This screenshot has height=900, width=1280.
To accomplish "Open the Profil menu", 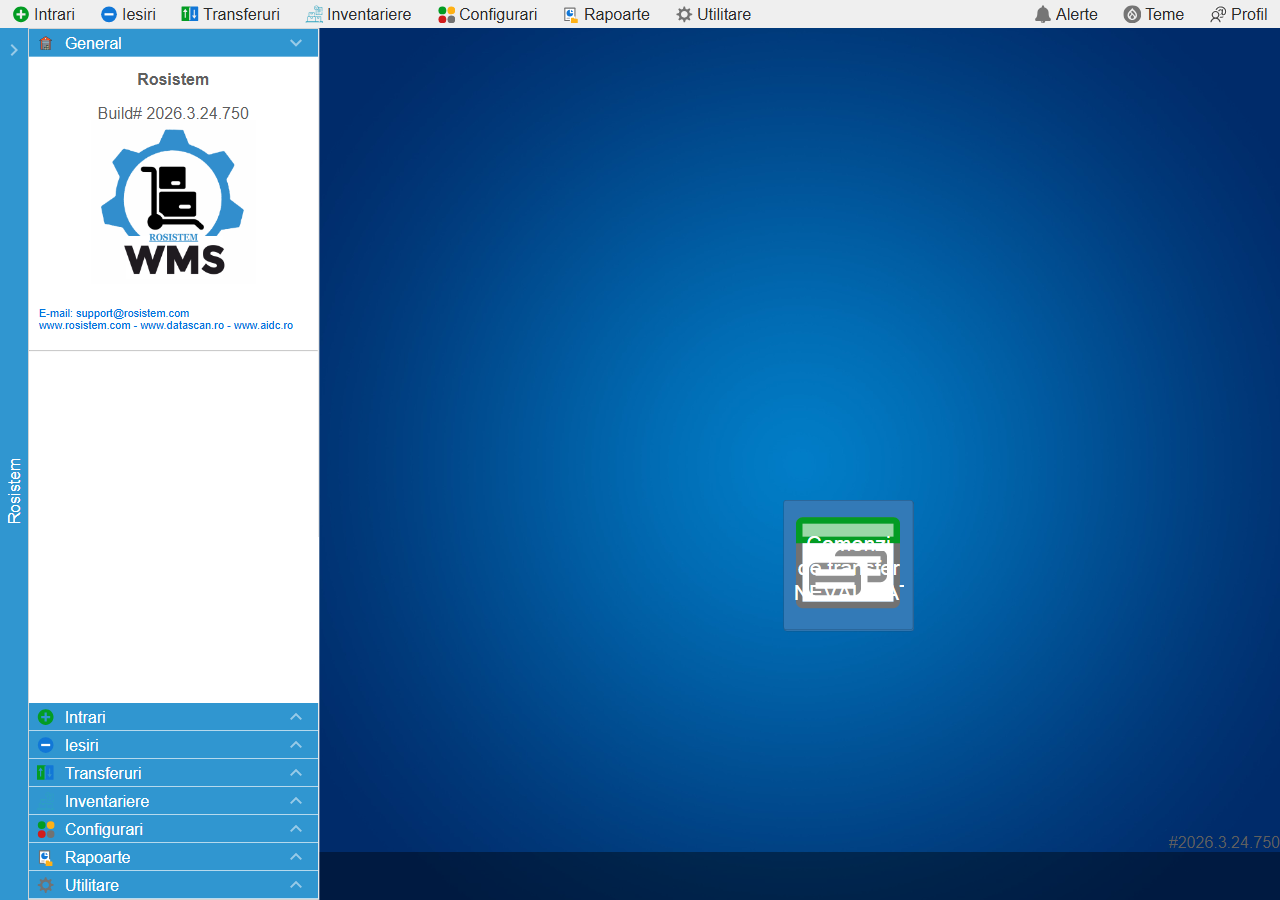I will point(1238,15).
